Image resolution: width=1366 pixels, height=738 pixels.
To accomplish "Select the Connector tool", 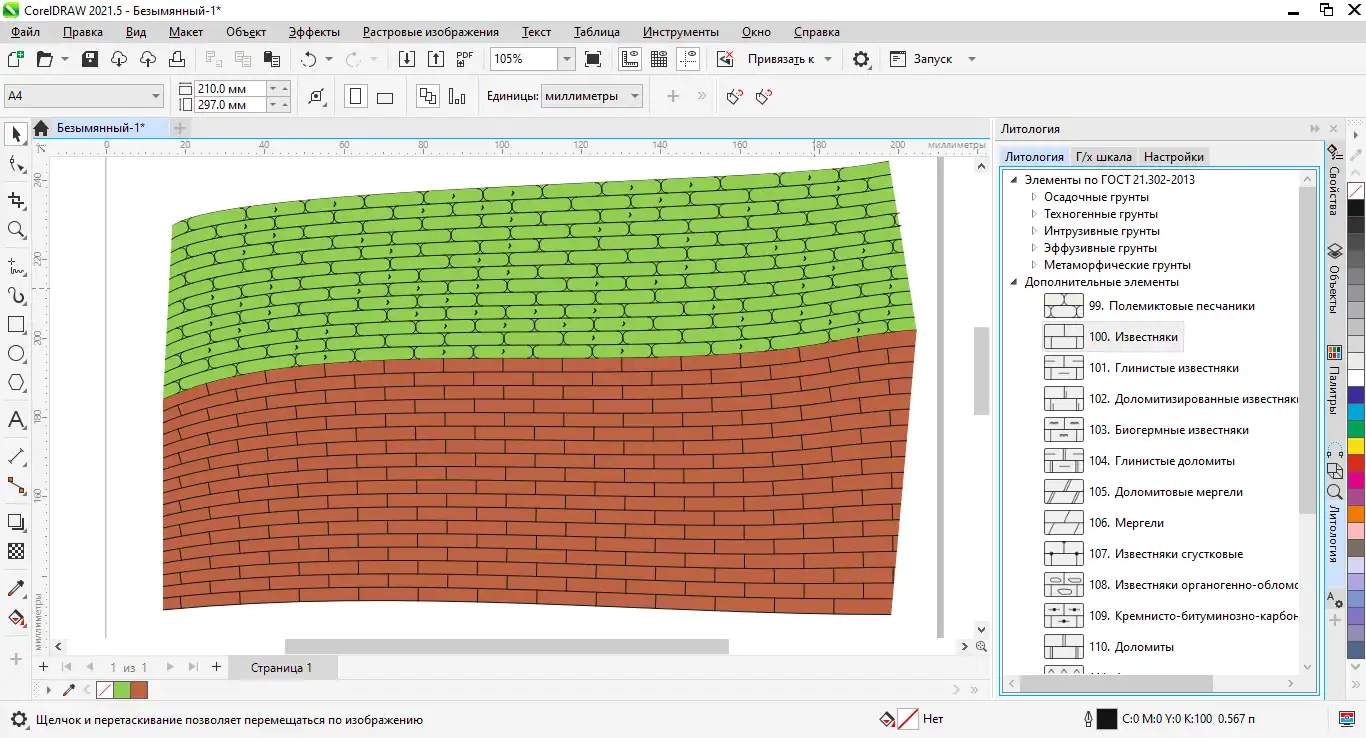I will pos(16,486).
